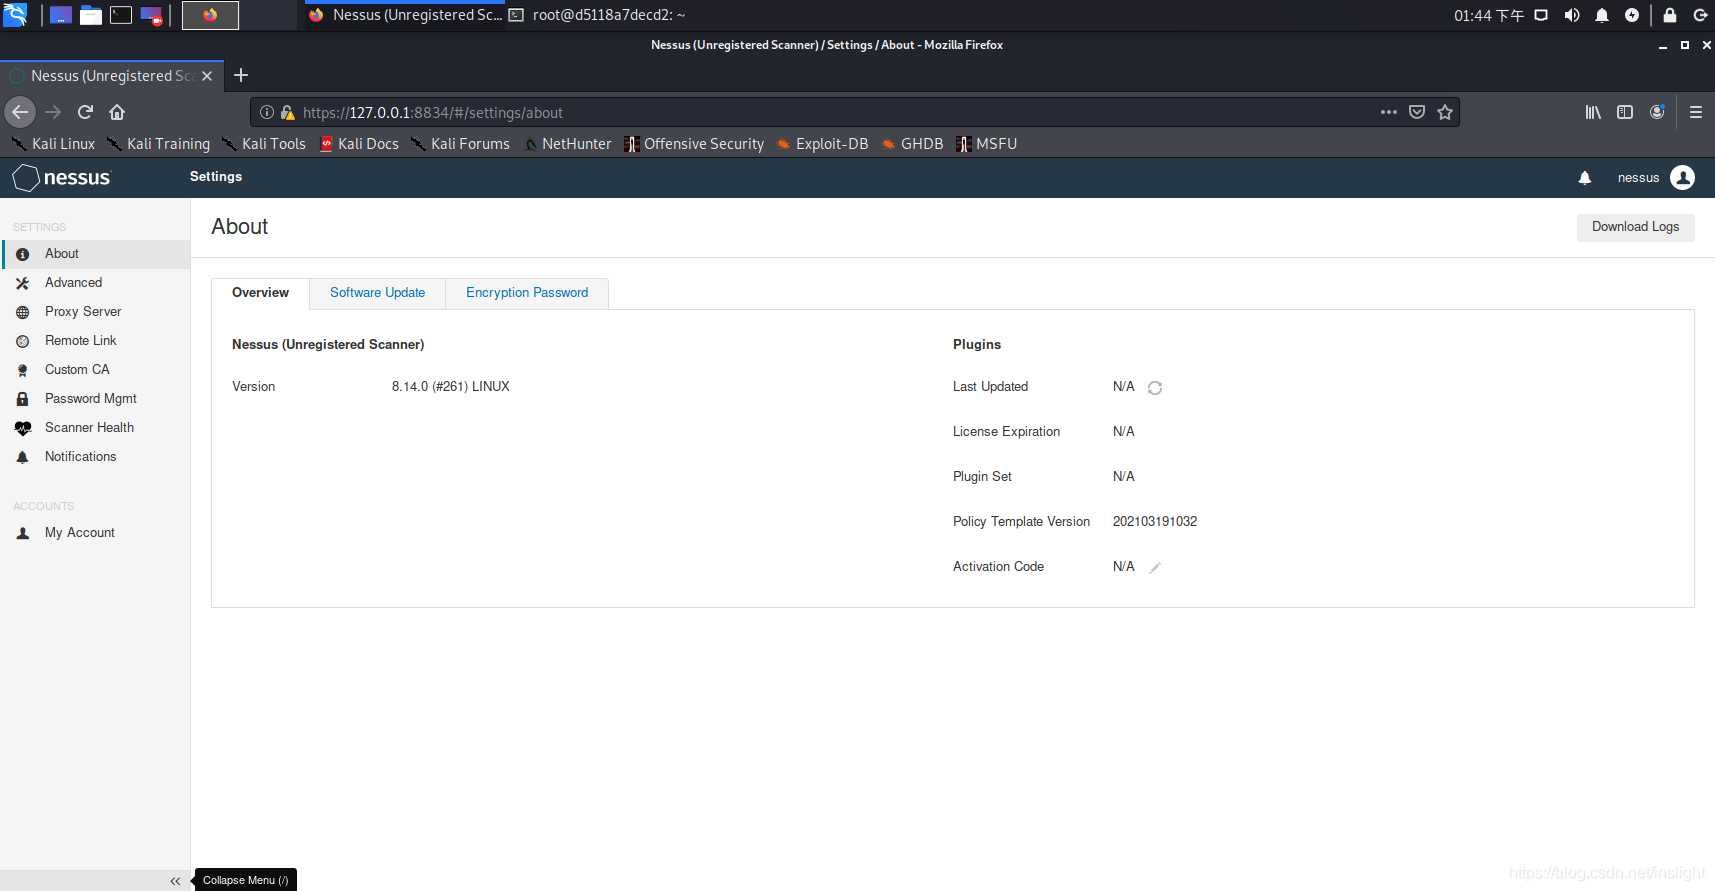Click Nessus Firefox taskbar window entry
The height and width of the screenshot is (891, 1715).
point(404,15)
